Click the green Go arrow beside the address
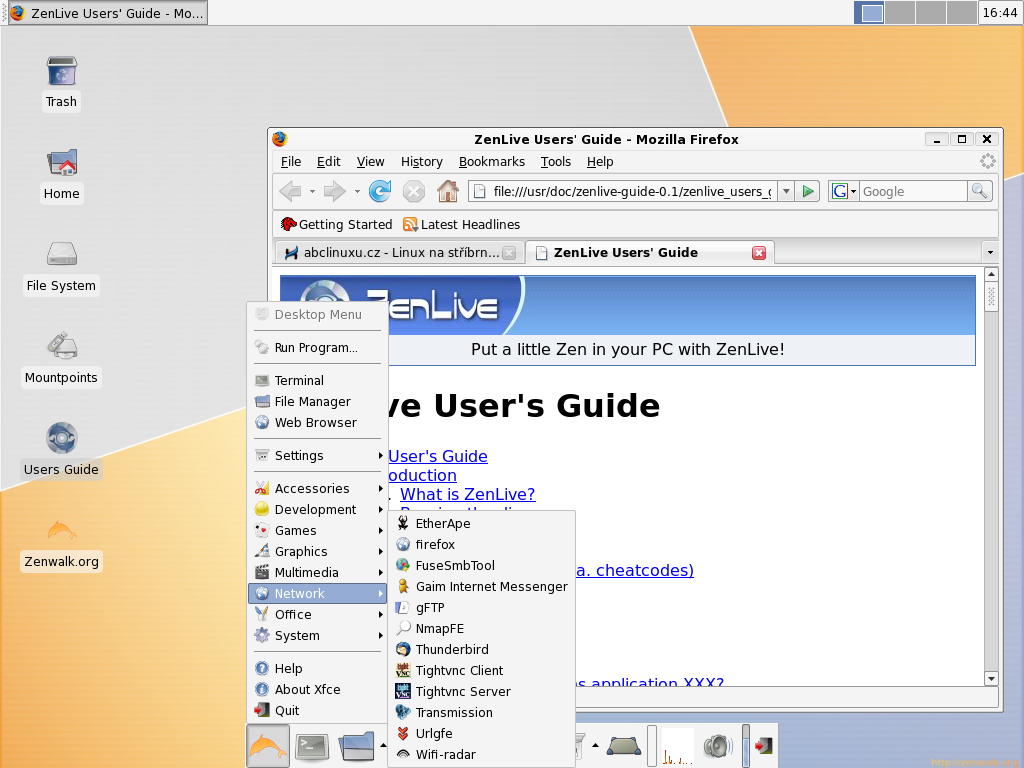The image size is (1024, 768). pos(808,191)
